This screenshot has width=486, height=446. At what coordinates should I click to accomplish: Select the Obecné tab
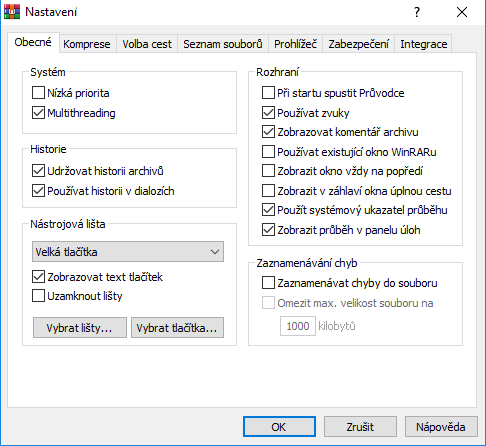coord(33,42)
